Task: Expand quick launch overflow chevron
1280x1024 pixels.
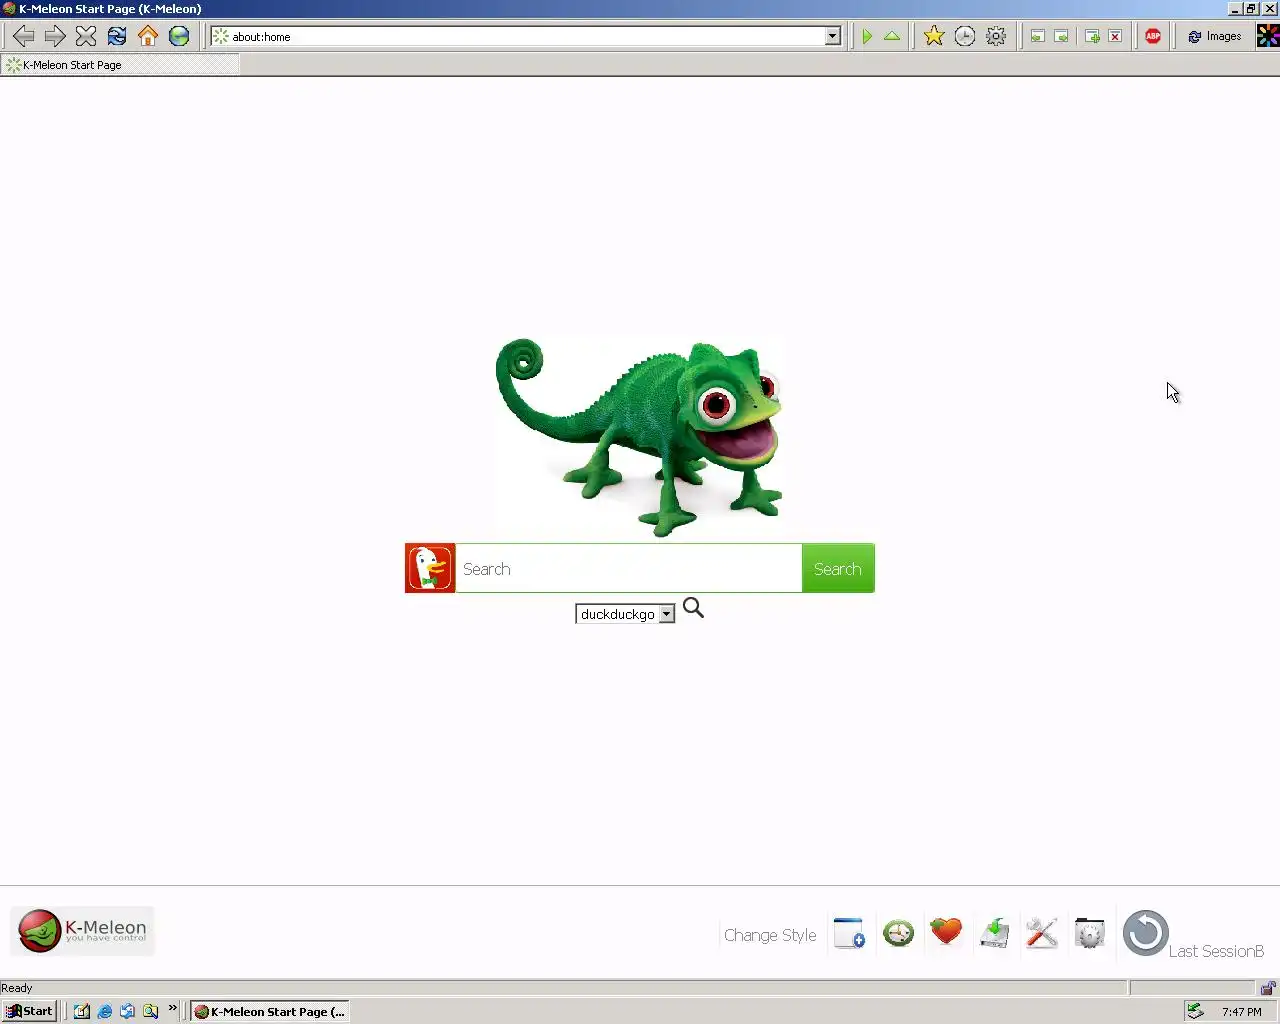Action: coord(172,1008)
